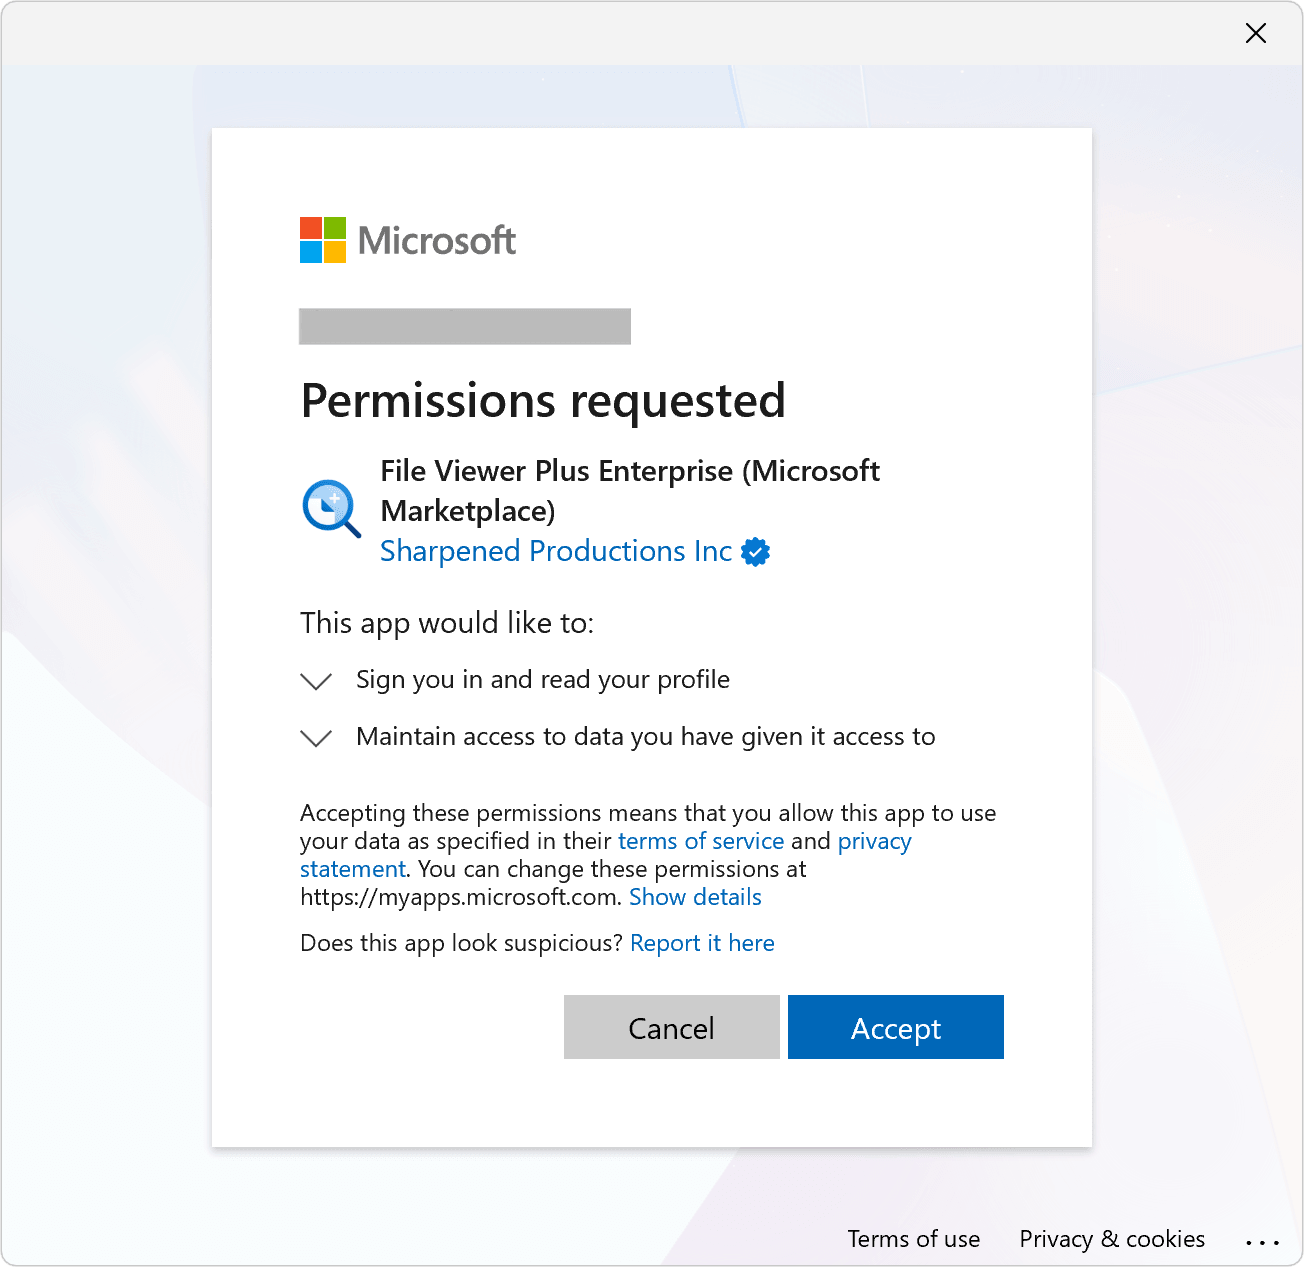Open Terms of use in the footer
The image size is (1304, 1267).
coord(913,1239)
